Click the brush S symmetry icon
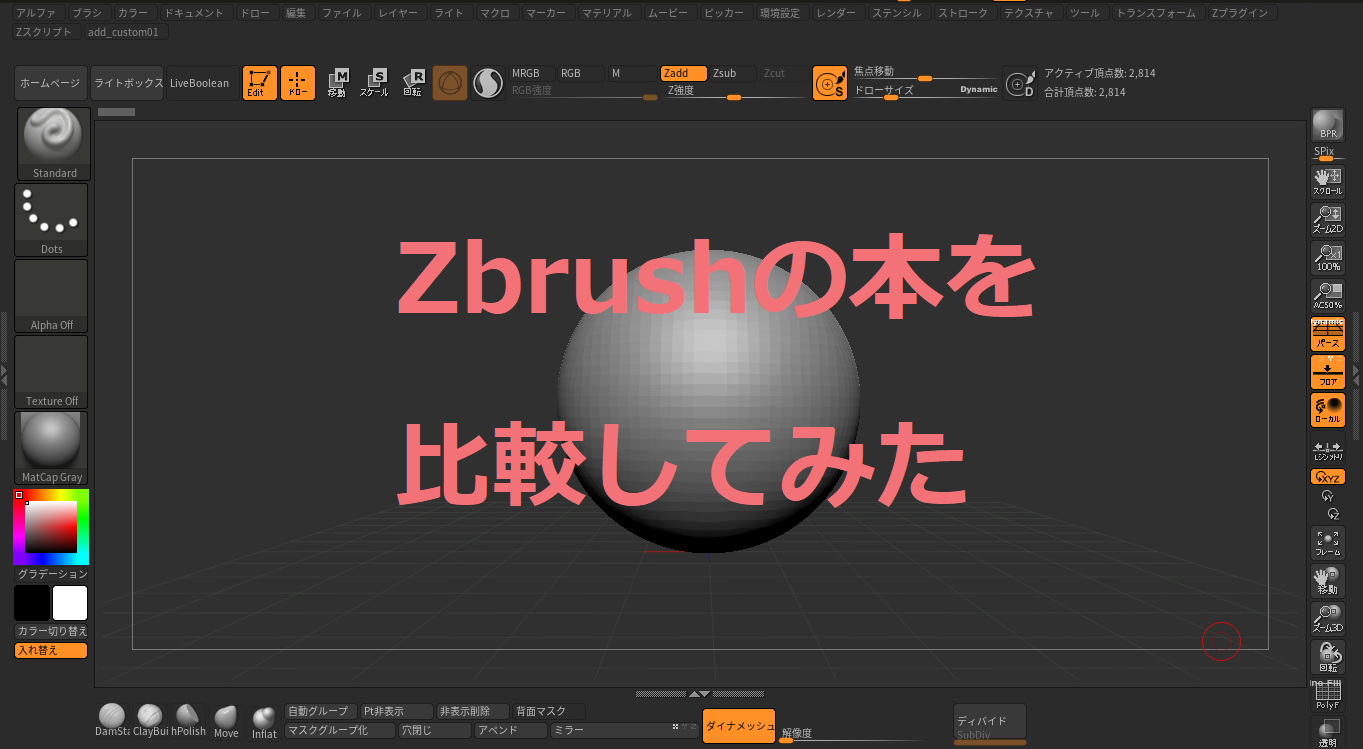The height and width of the screenshot is (749, 1363). 830,83
